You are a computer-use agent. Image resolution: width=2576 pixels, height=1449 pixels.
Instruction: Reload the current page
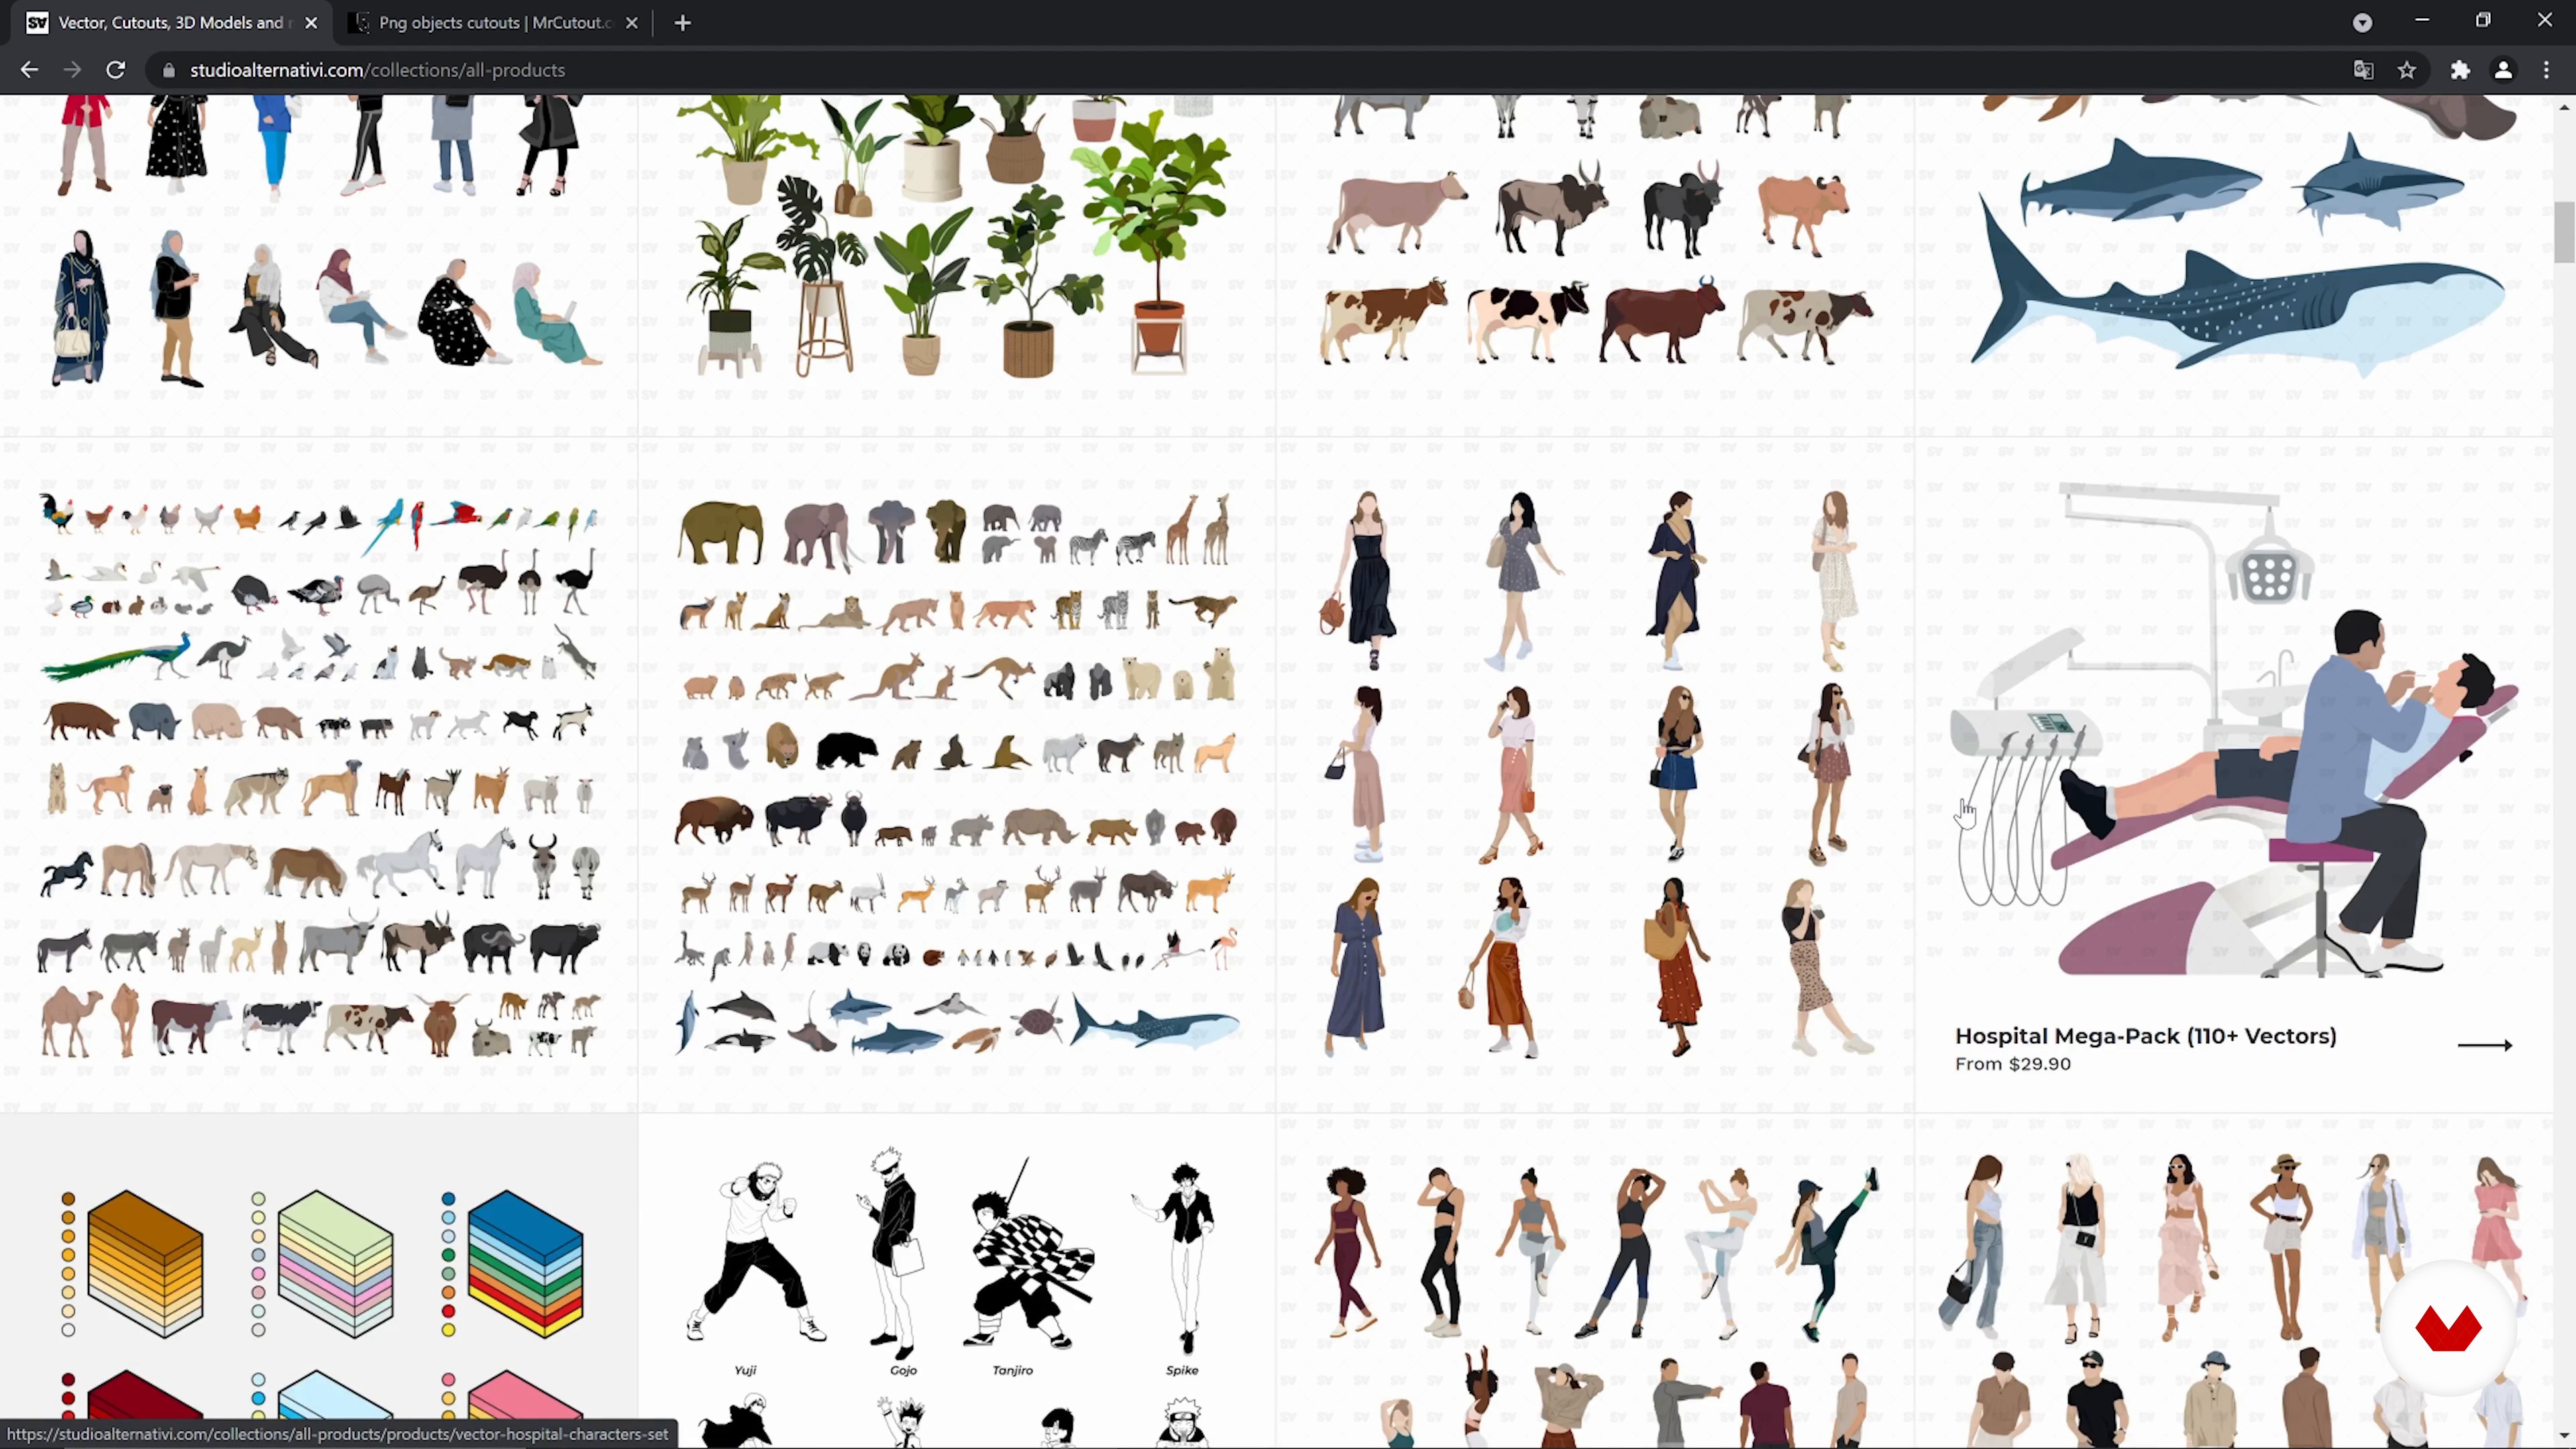pos(116,70)
